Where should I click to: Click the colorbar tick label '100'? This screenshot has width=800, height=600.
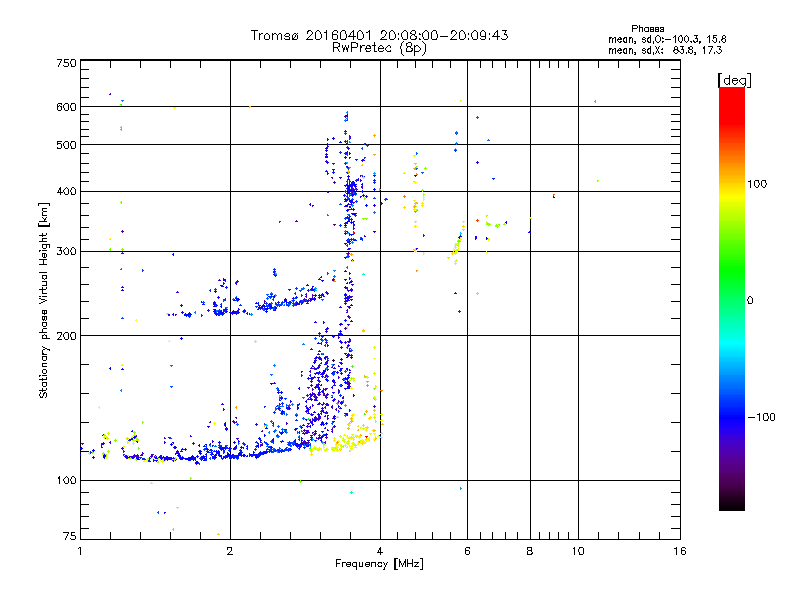(757, 184)
